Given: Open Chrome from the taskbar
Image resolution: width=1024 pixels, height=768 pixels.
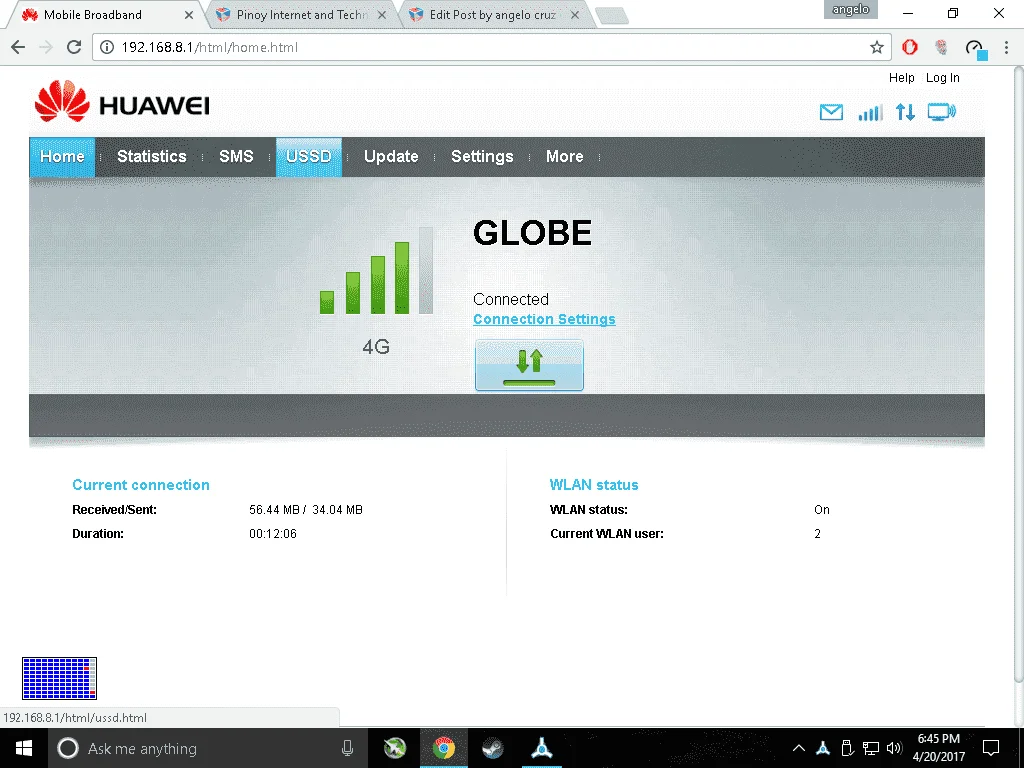Looking at the screenshot, I should pyautogui.click(x=444, y=748).
